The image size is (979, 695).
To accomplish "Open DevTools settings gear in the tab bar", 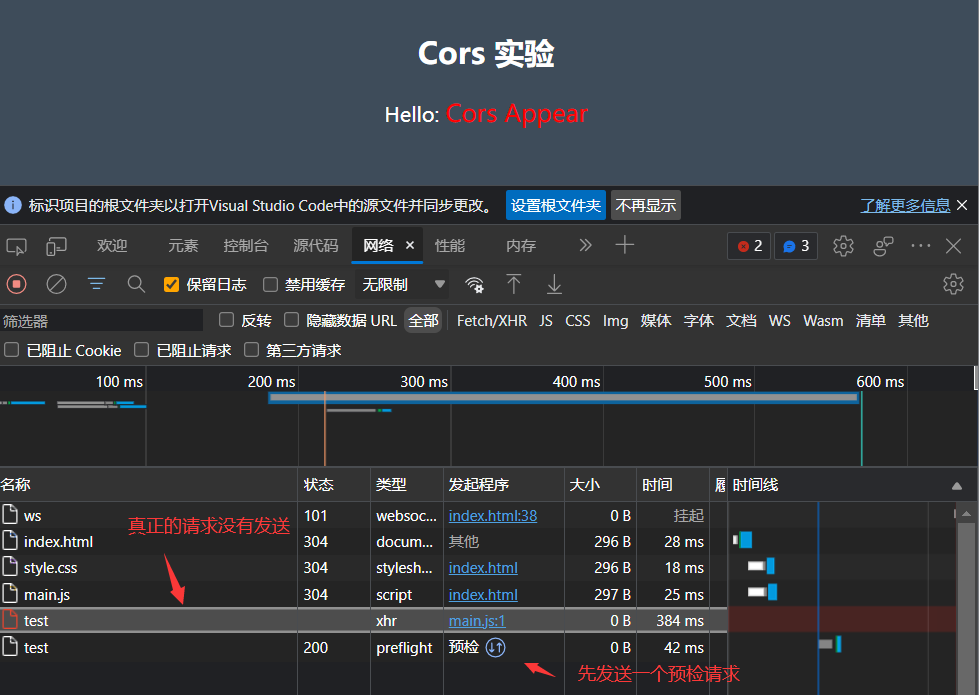I will click(x=843, y=246).
